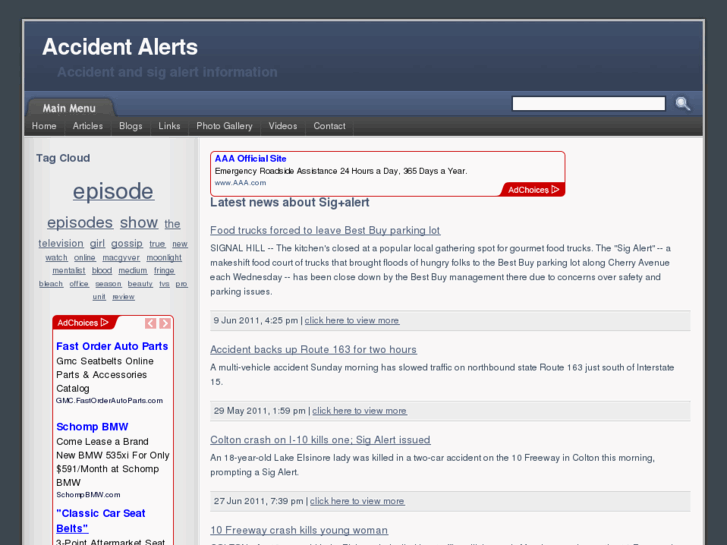
Task: Open the Blogs menu item
Action: click(131, 126)
